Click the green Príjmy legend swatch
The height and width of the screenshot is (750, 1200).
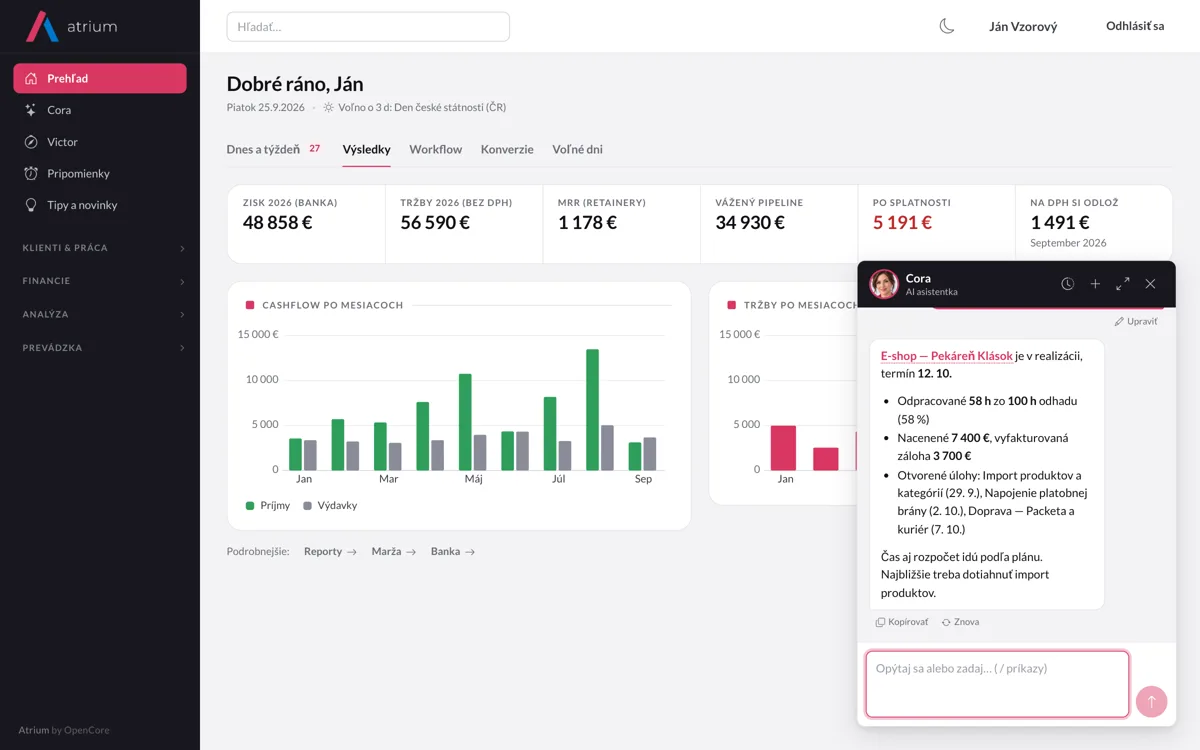(250, 506)
